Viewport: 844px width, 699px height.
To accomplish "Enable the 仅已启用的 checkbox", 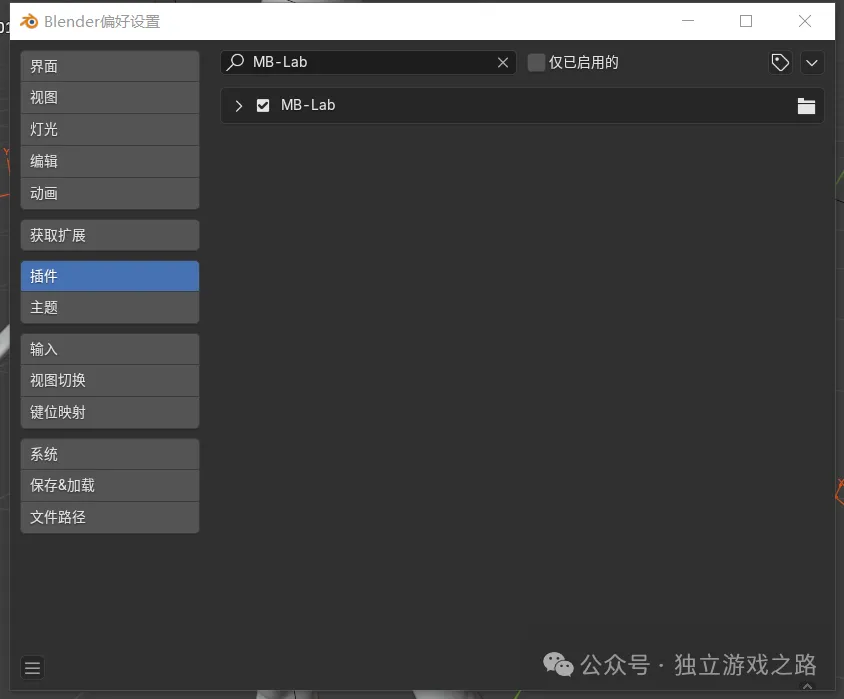I will pyautogui.click(x=536, y=61).
